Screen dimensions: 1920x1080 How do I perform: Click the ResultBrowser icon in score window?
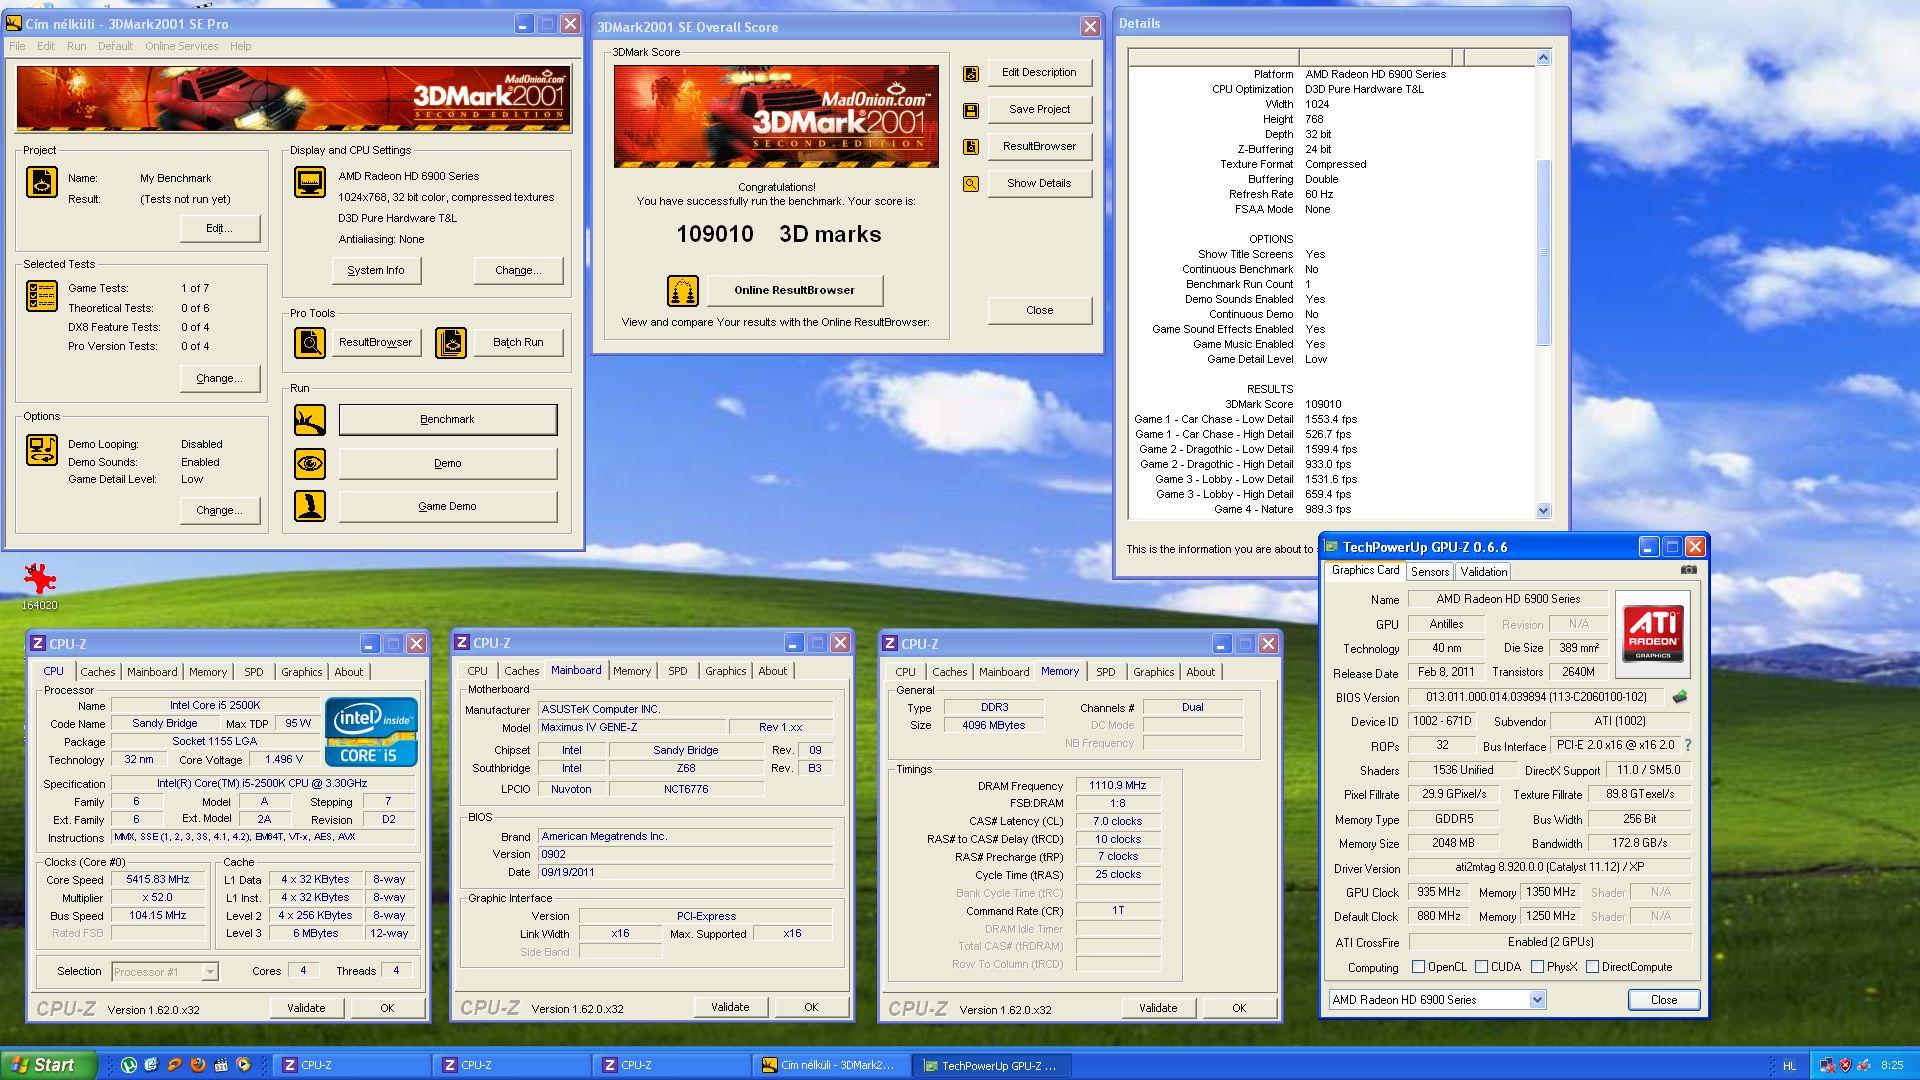click(971, 147)
